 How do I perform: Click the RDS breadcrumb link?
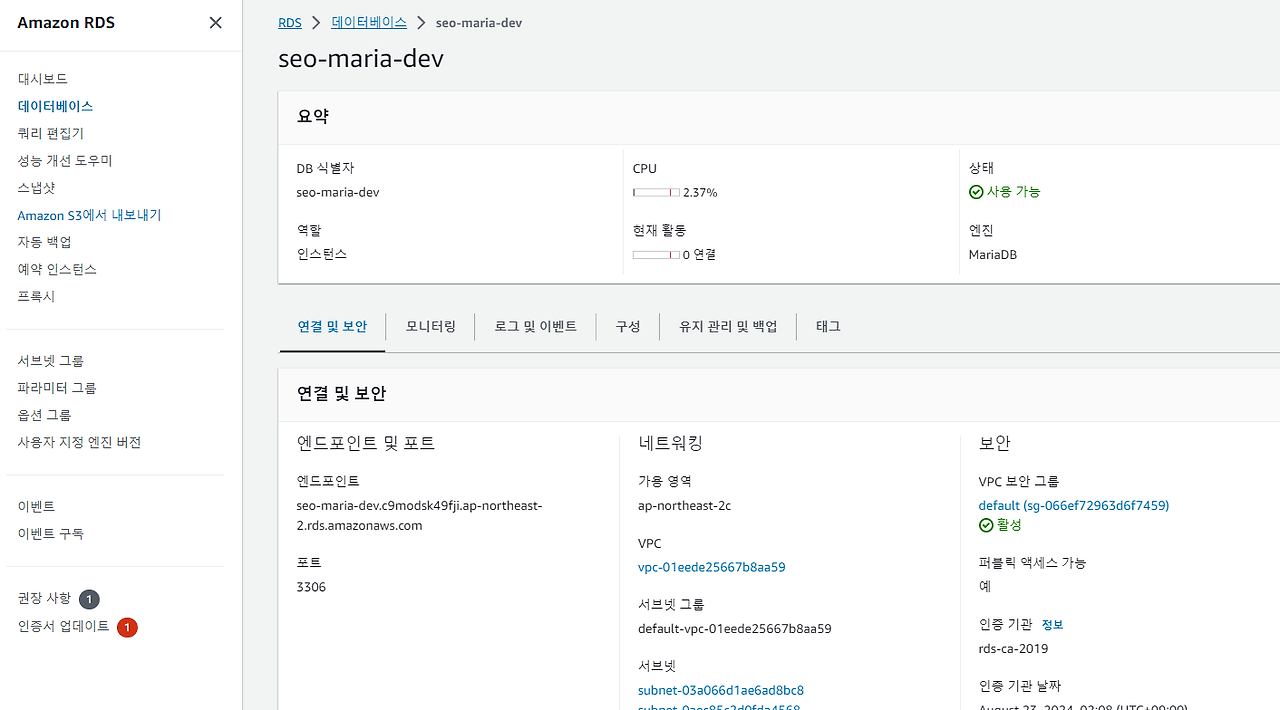(289, 22)
